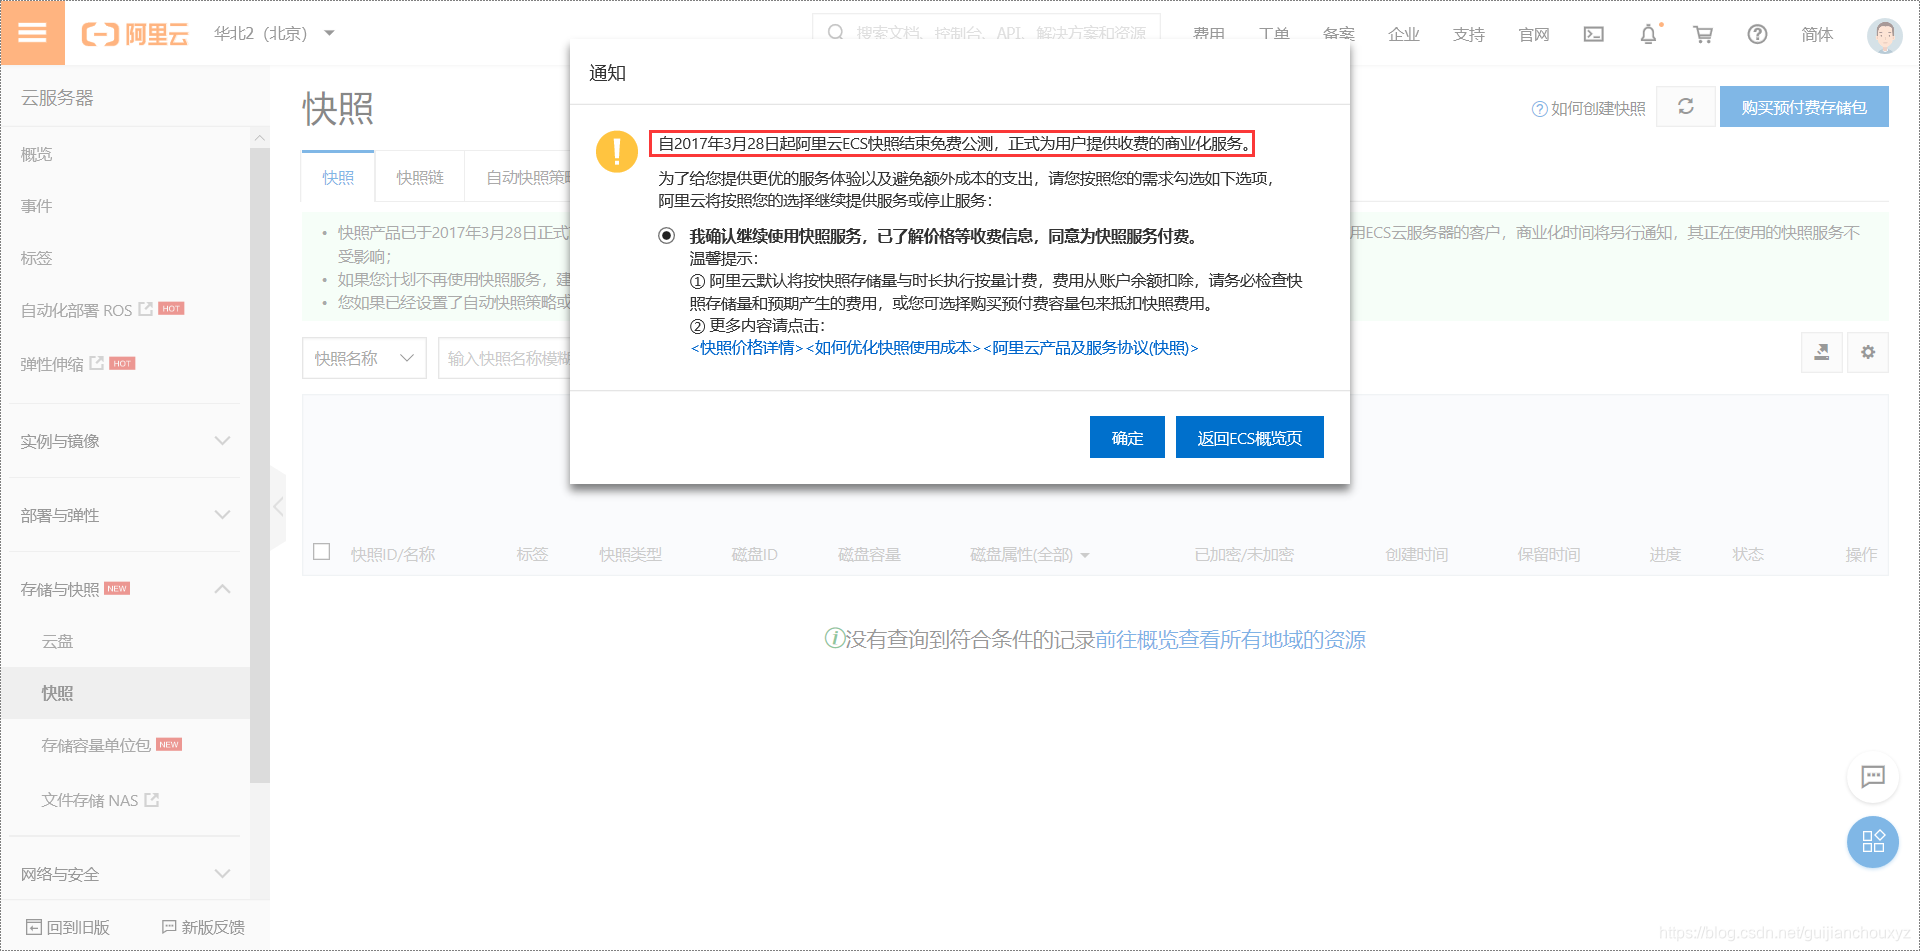Click the export list icon

coord(1822,352)
